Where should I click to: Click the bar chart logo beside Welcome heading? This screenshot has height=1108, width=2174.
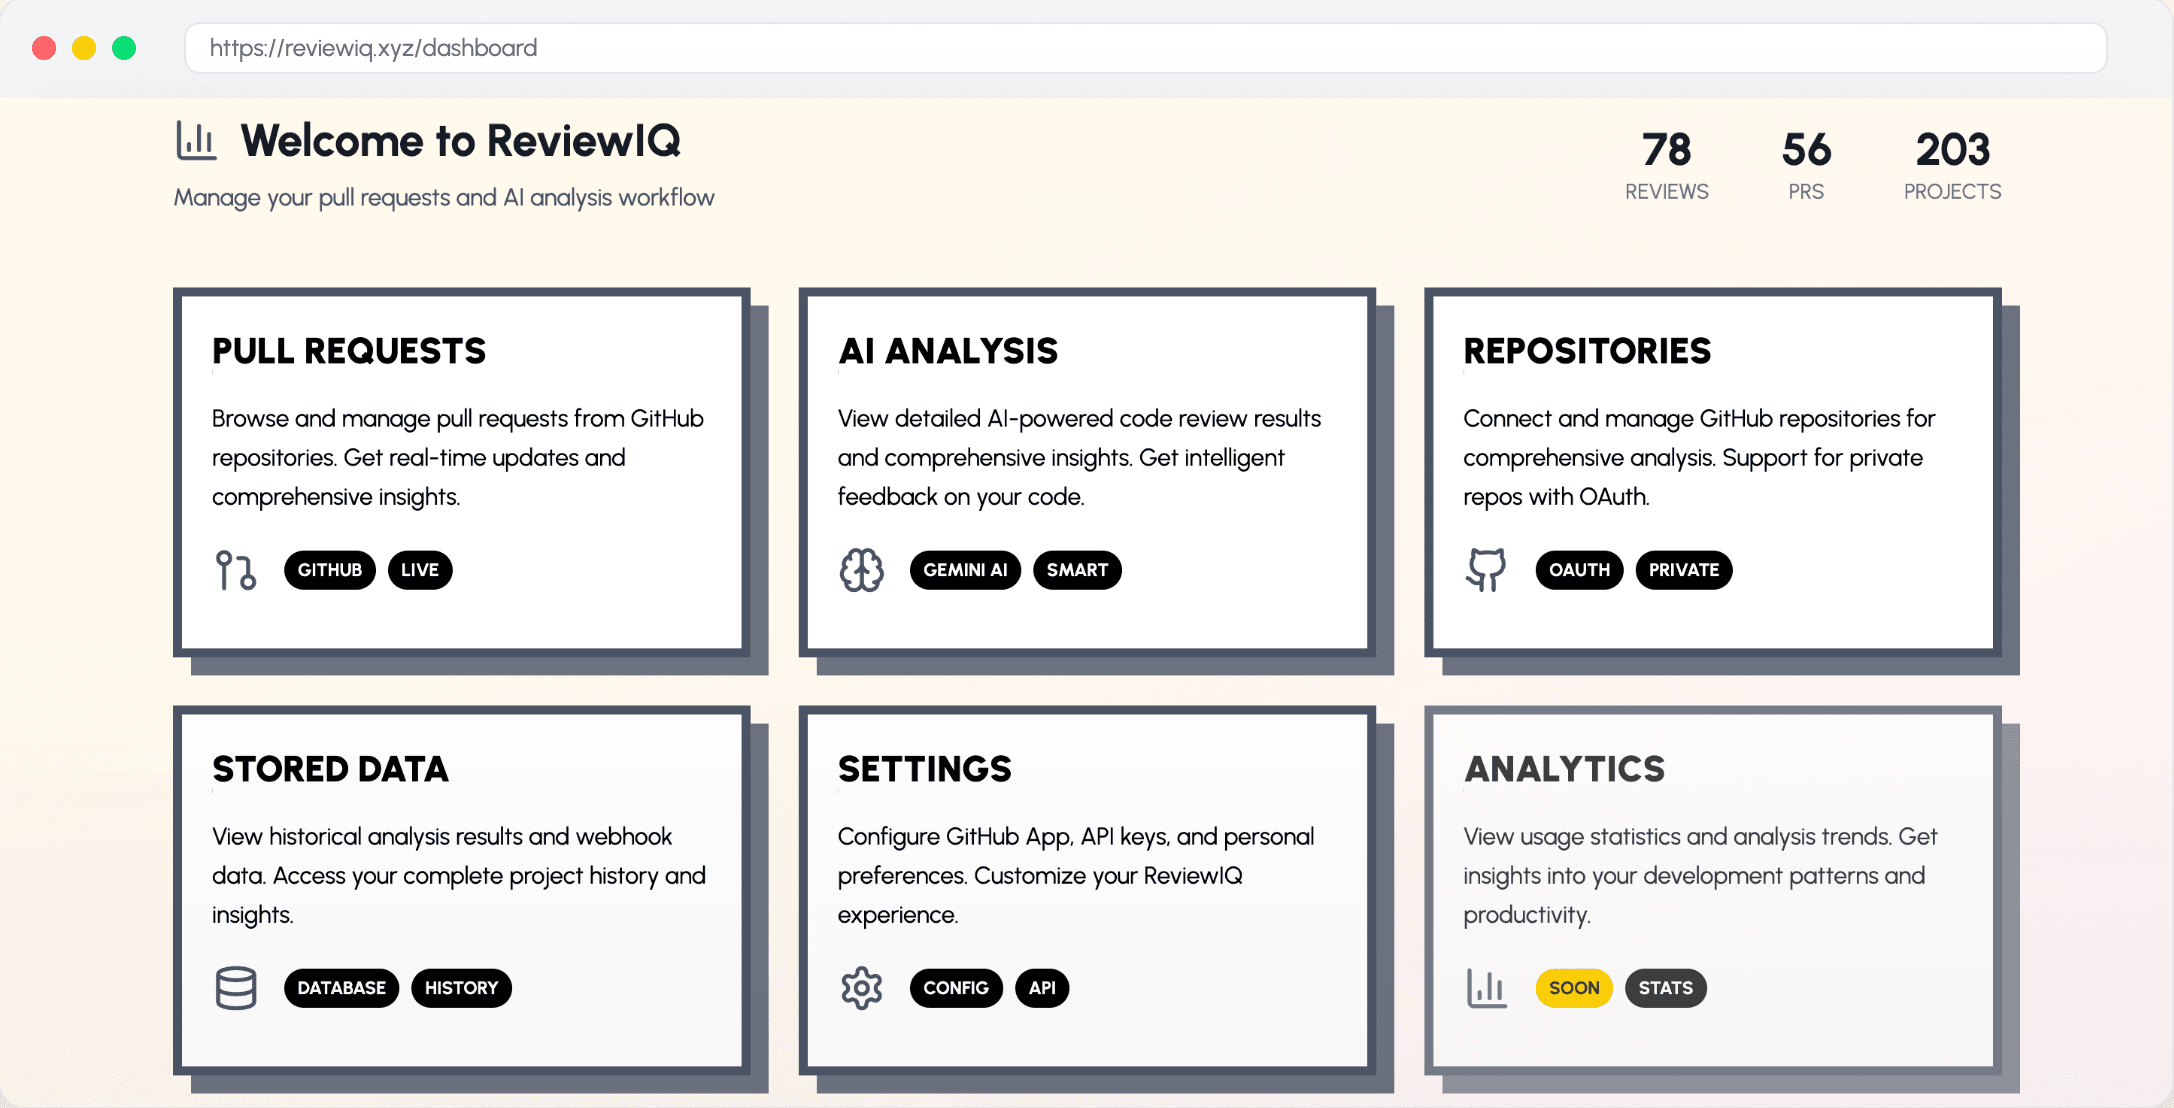pyautogui.click(x=196, y=141)
